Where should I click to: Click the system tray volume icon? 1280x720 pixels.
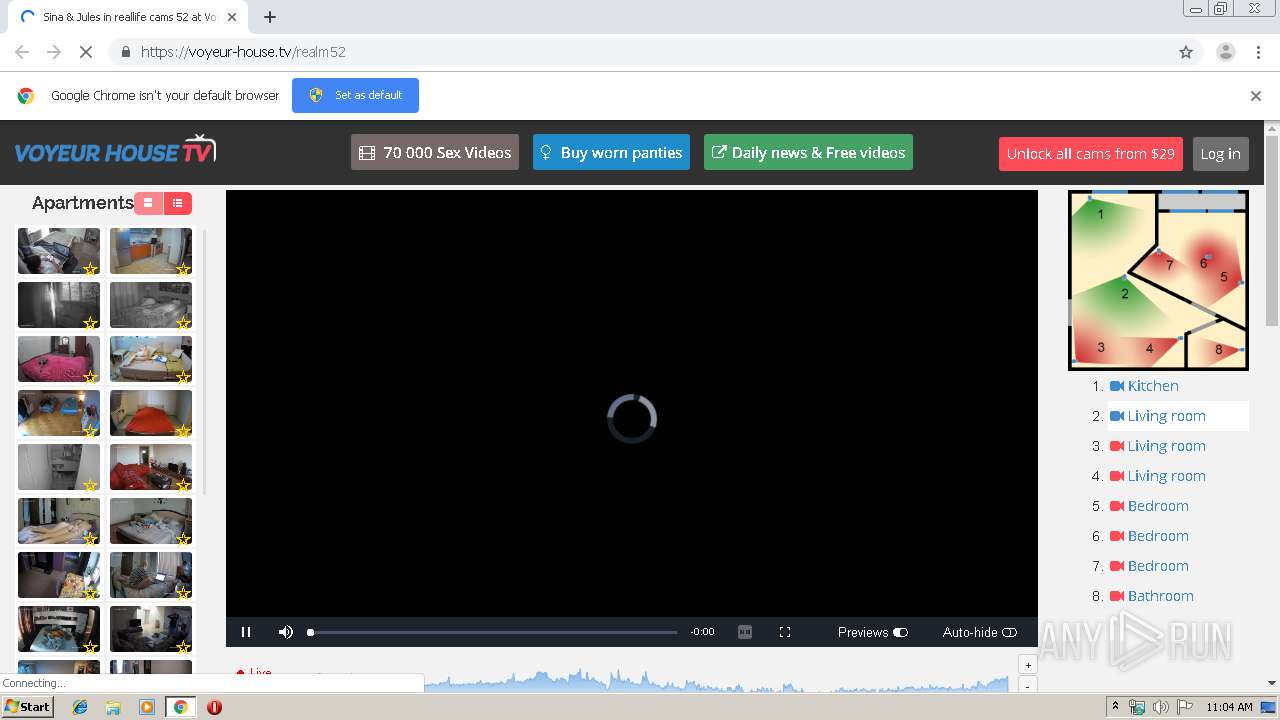(1161, 707)
